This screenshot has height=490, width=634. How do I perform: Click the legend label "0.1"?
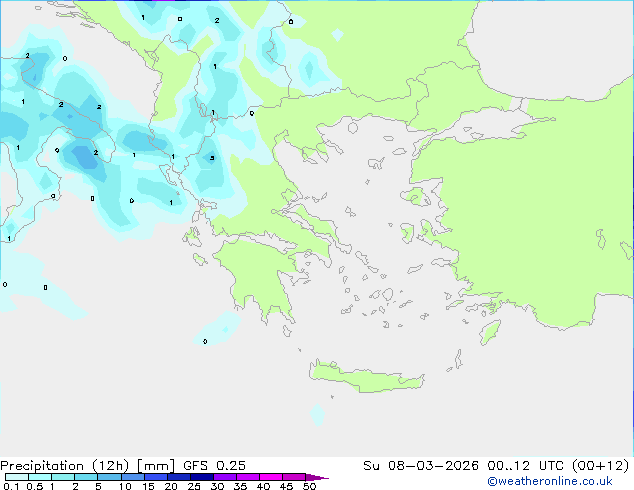coord(11,486)
